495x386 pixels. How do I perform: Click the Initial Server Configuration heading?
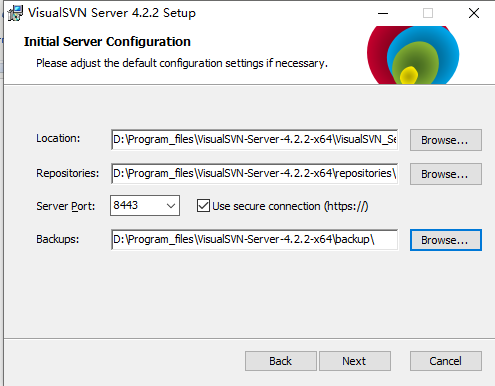(107, 42)
